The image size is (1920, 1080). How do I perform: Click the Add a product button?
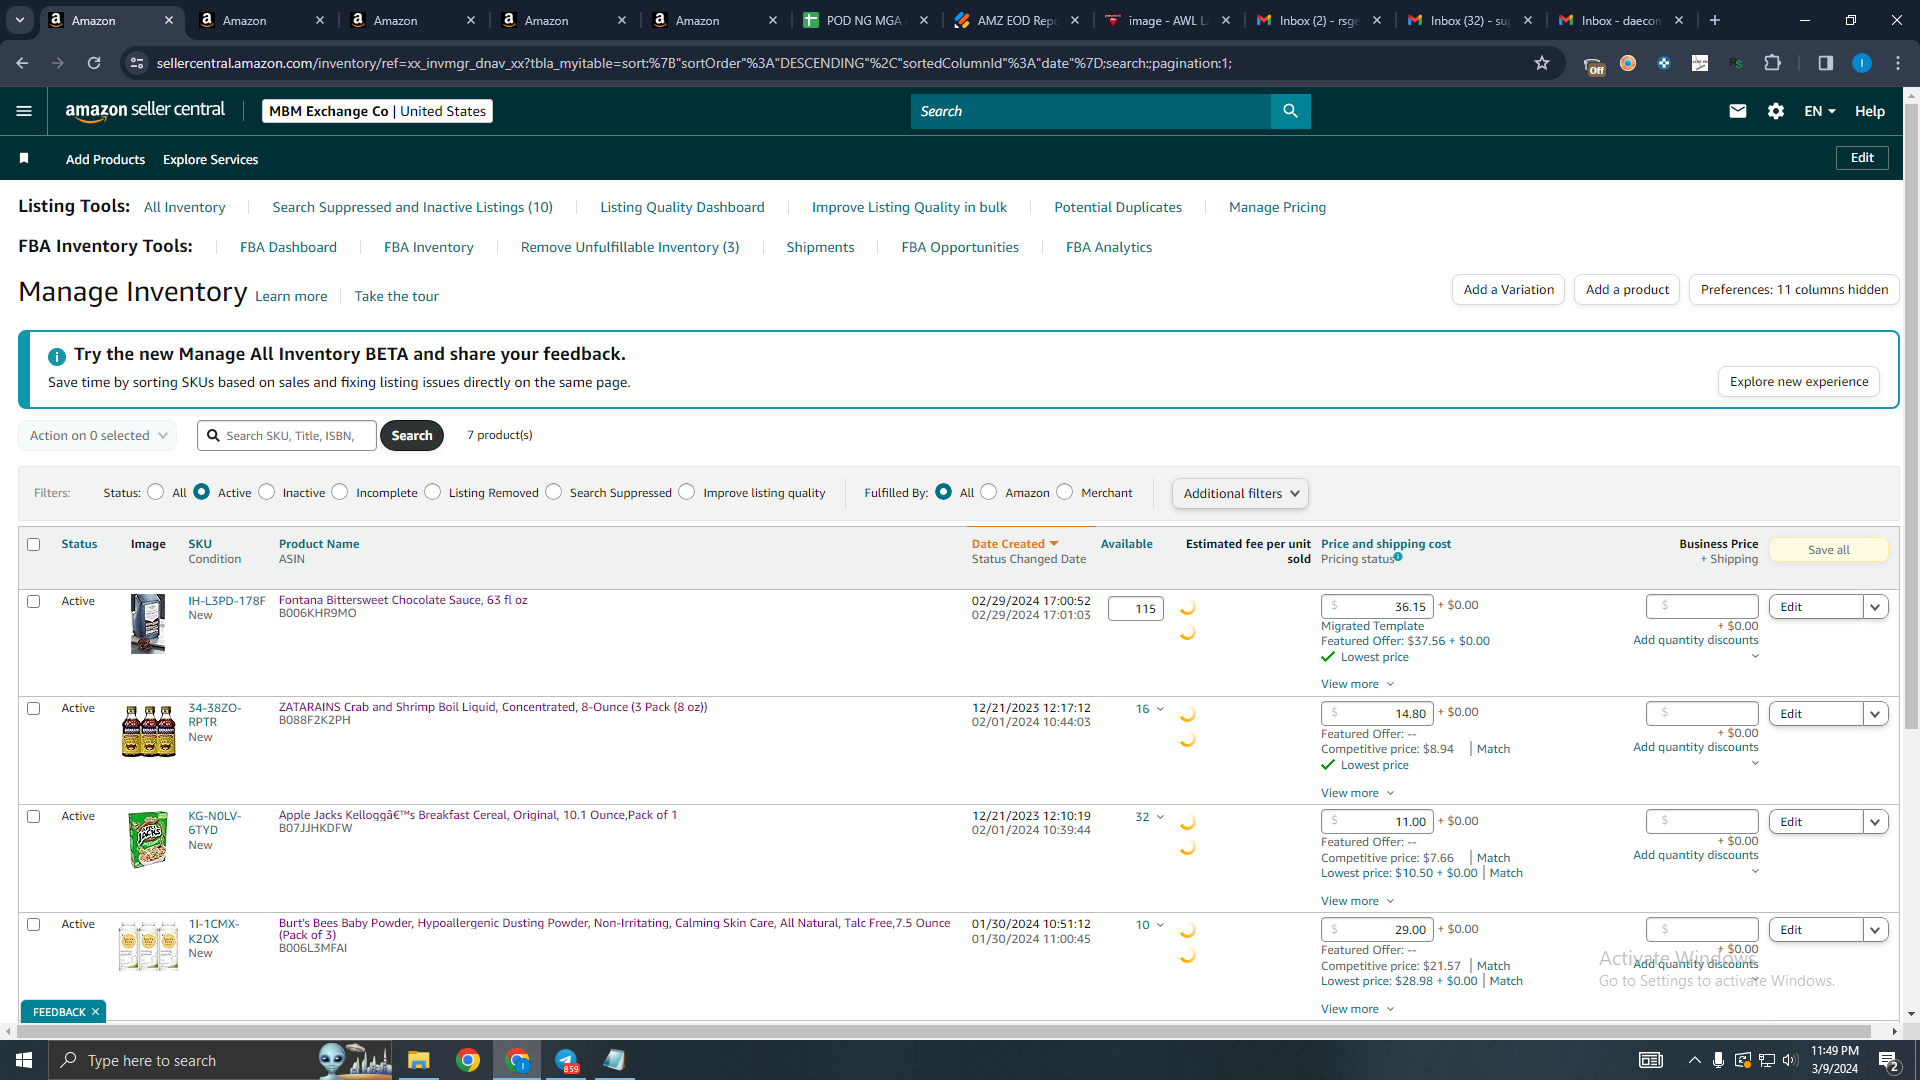(1627, 289)
